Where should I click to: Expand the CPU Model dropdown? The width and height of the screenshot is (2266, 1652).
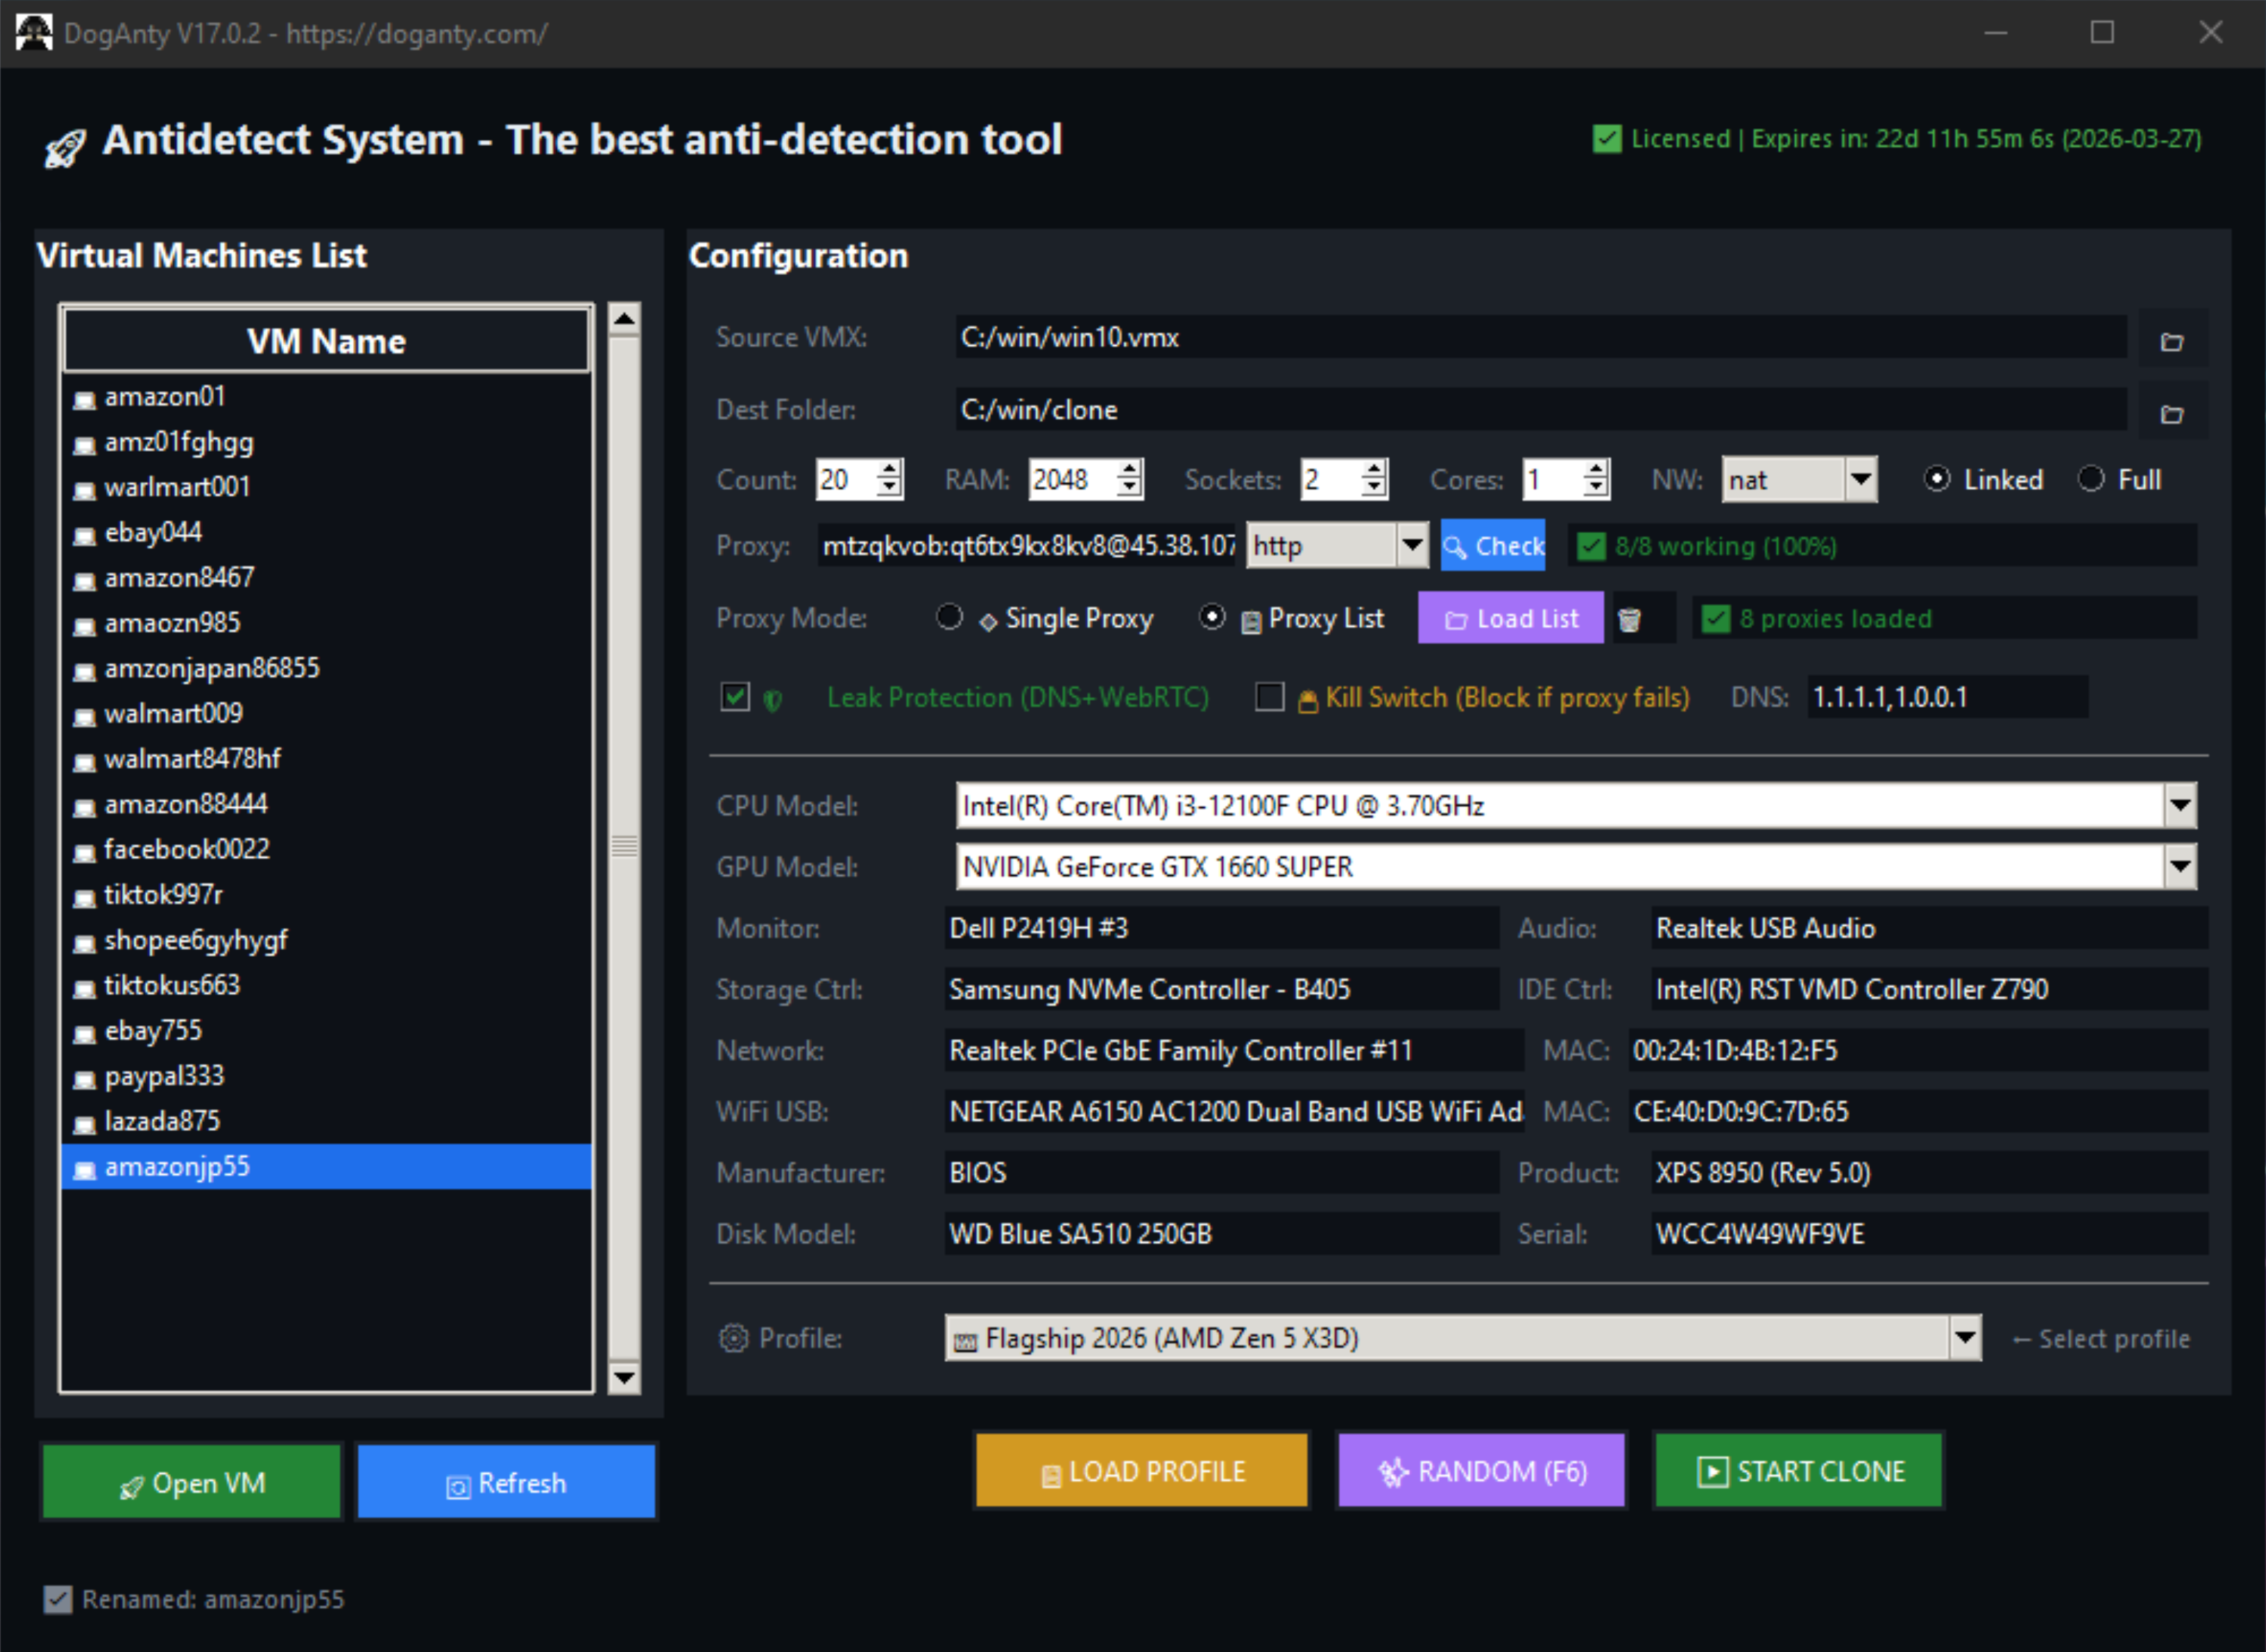coord(2181,806)
